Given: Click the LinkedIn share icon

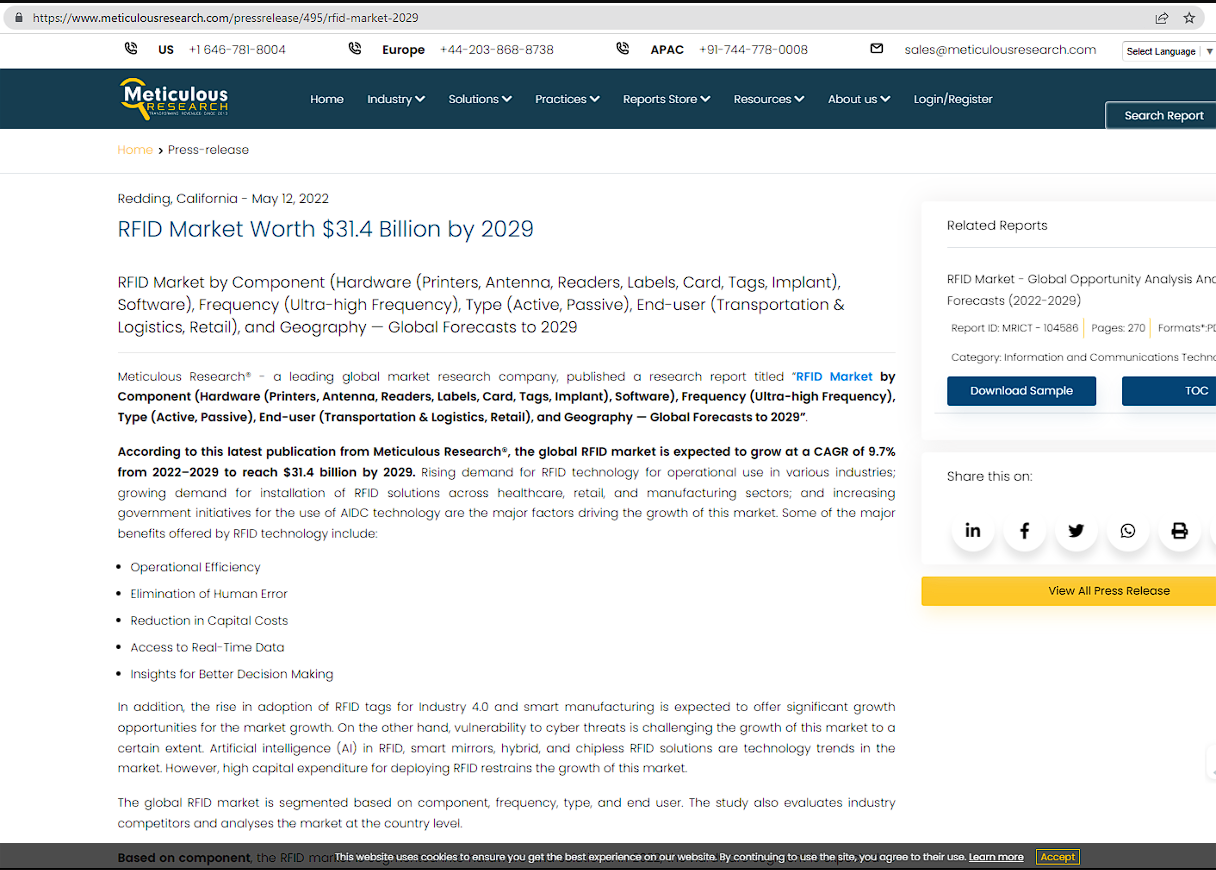Looking at the screenshot, I should click(x=972, y=531).
